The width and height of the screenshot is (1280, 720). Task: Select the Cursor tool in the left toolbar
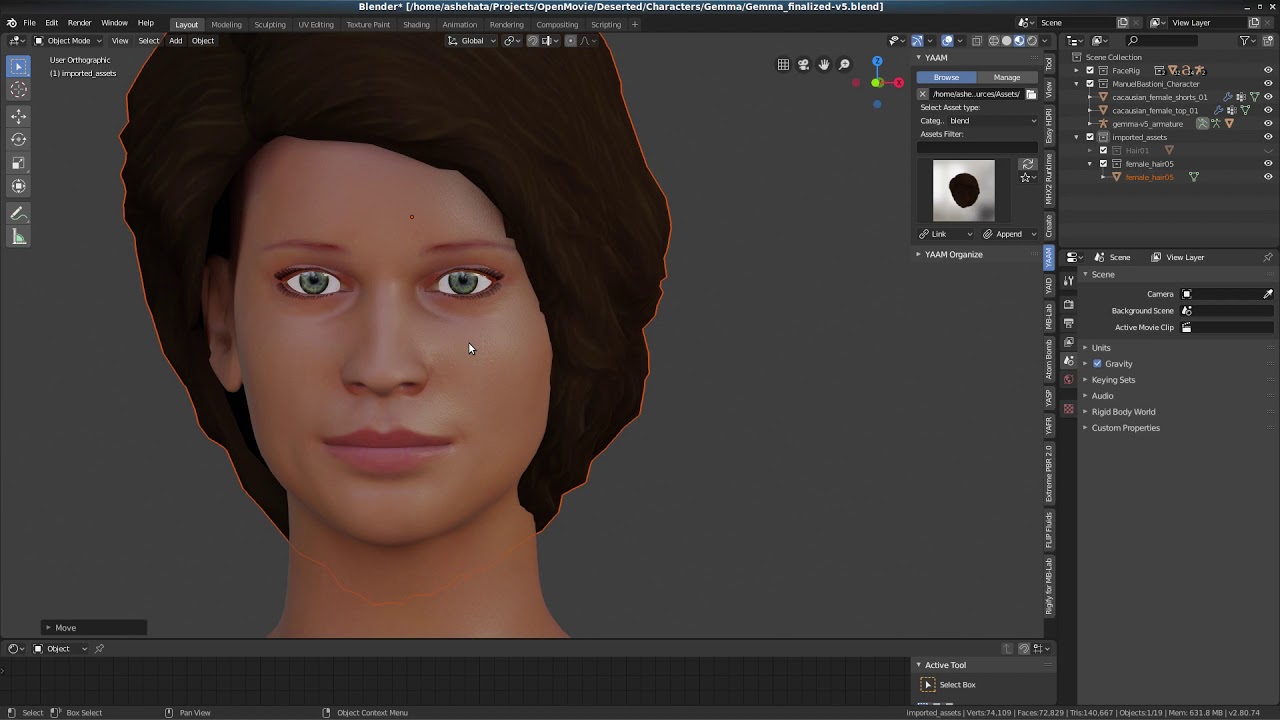(x=19, y=90)
